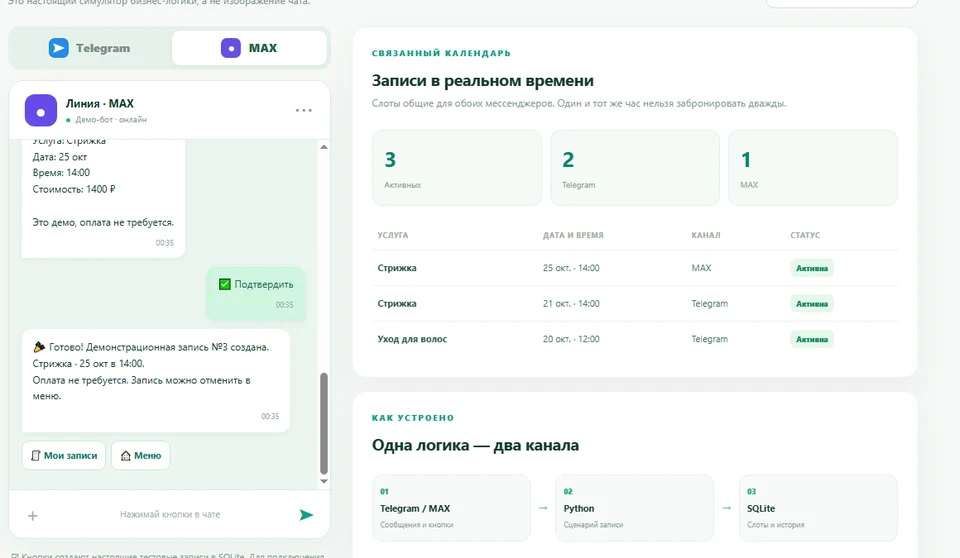Click the Активных counter card
Viewport: 960px width, 558px height.
pos(457,168)
